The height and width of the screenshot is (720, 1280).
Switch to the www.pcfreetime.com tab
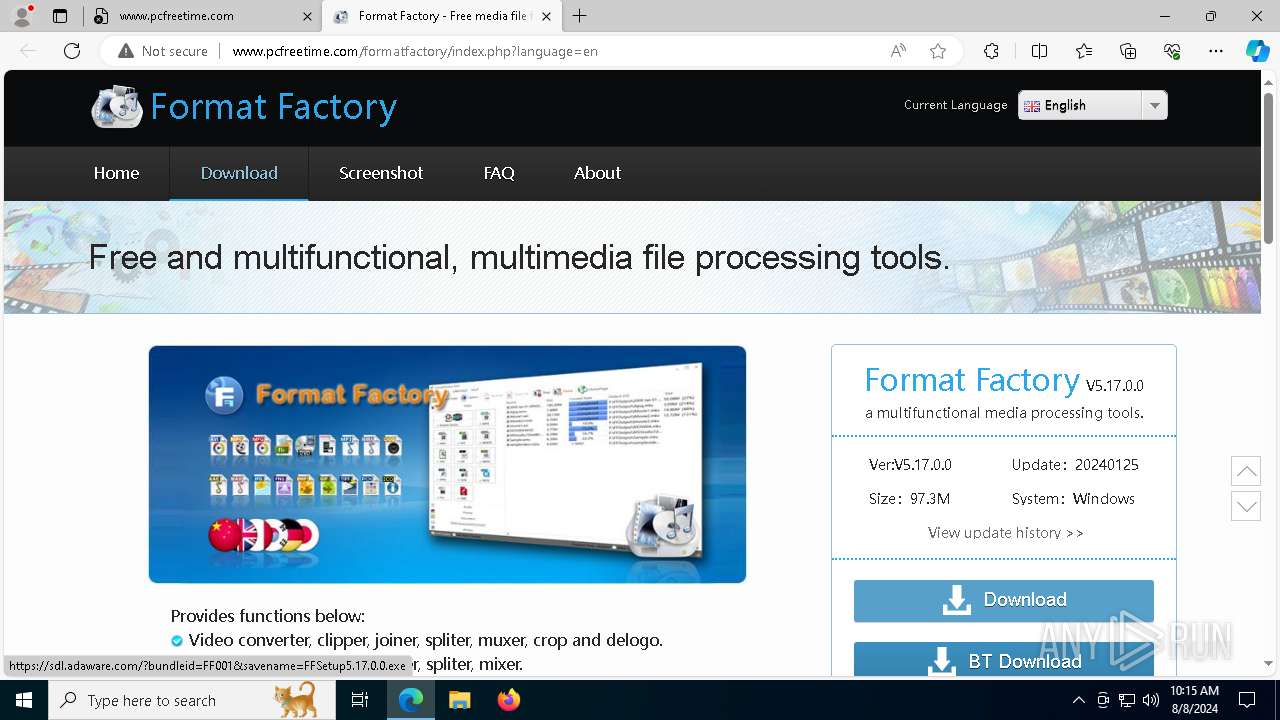[x=200, y=16]
